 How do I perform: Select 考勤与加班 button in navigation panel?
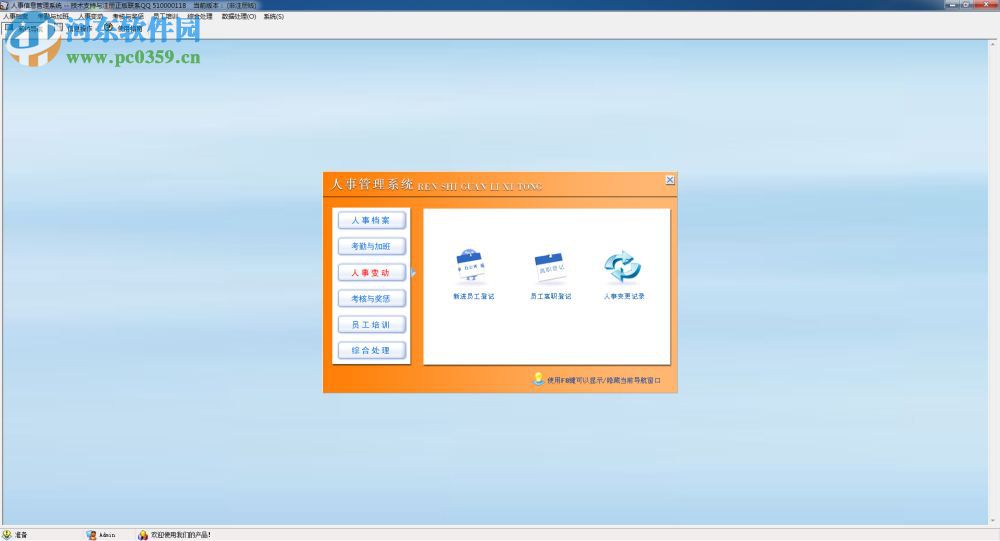[x=372, y=246]
